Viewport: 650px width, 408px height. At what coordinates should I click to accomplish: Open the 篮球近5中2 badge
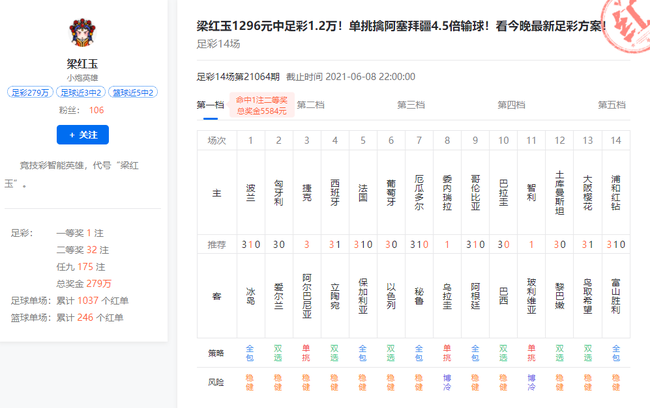(x=133, y=92)
